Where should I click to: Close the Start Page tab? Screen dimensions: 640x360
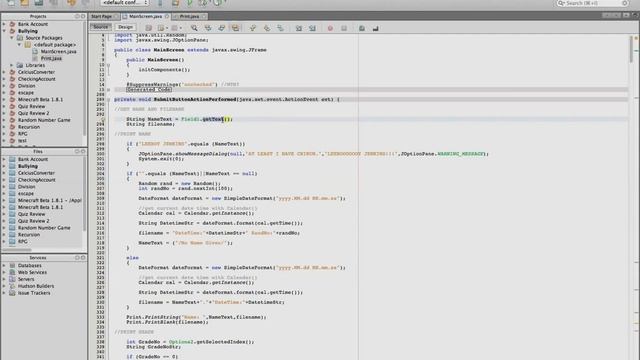click(x=116, y=16)
